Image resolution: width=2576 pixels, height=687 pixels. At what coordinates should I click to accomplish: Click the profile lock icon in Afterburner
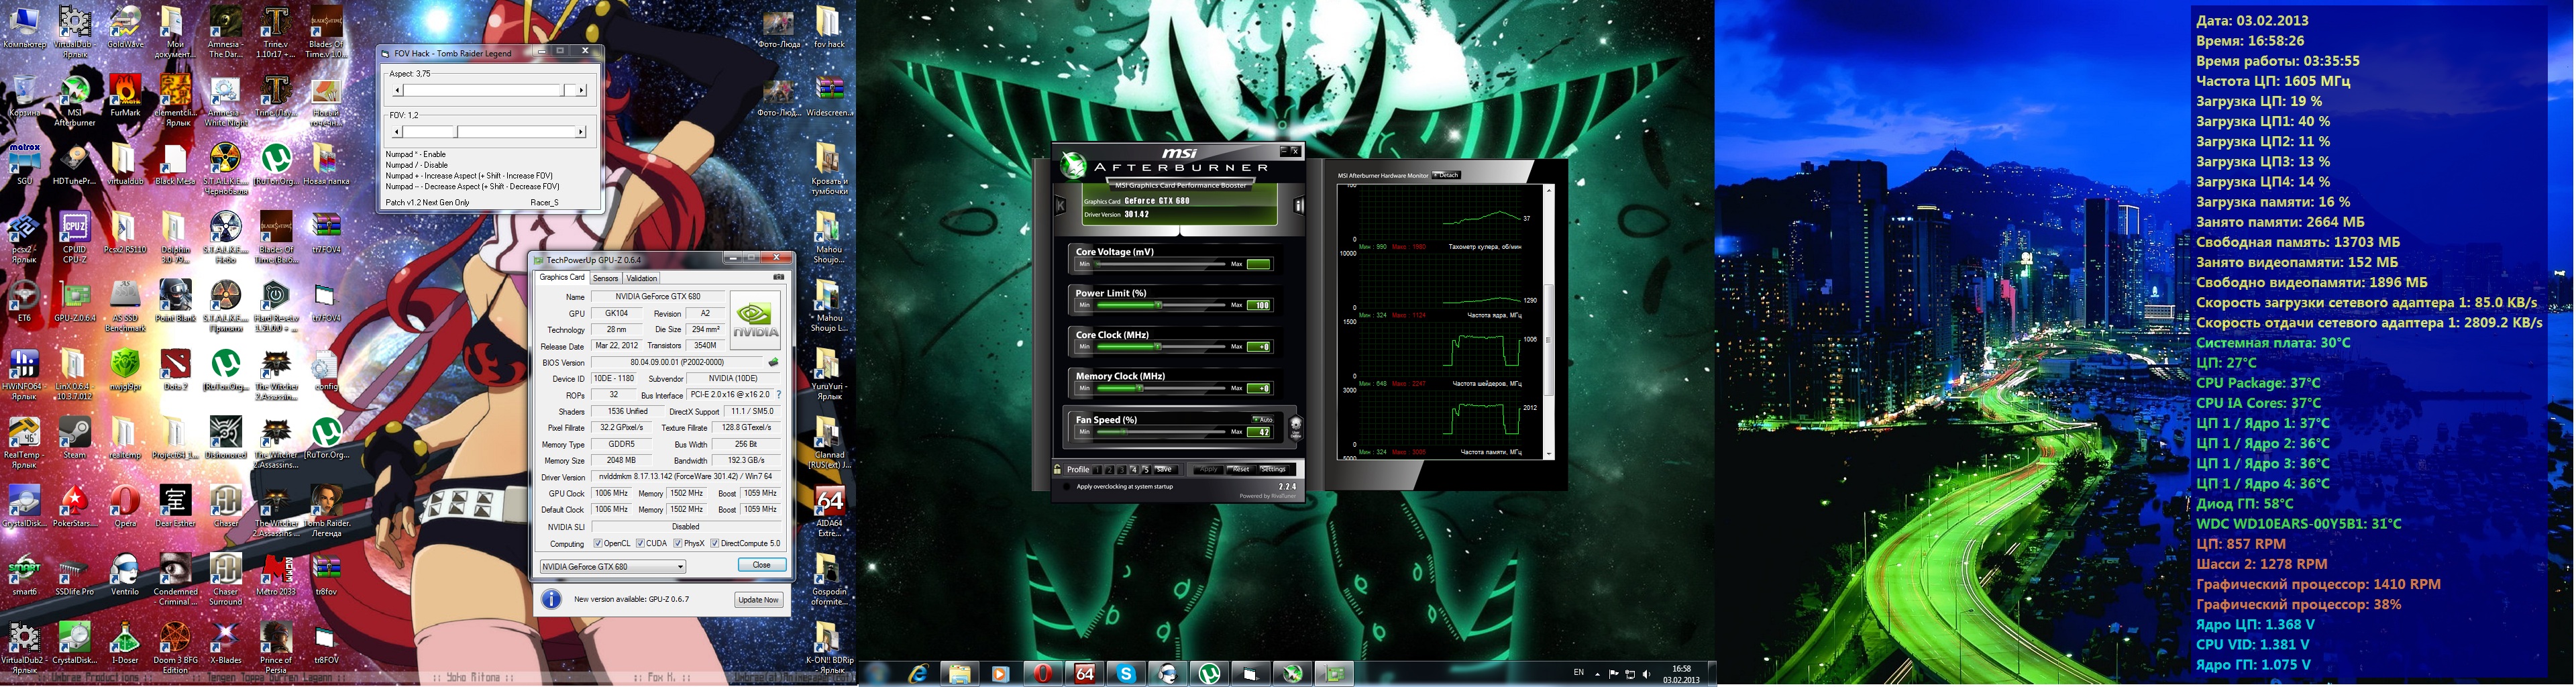pyautogui.click(x=1057, y=469)
